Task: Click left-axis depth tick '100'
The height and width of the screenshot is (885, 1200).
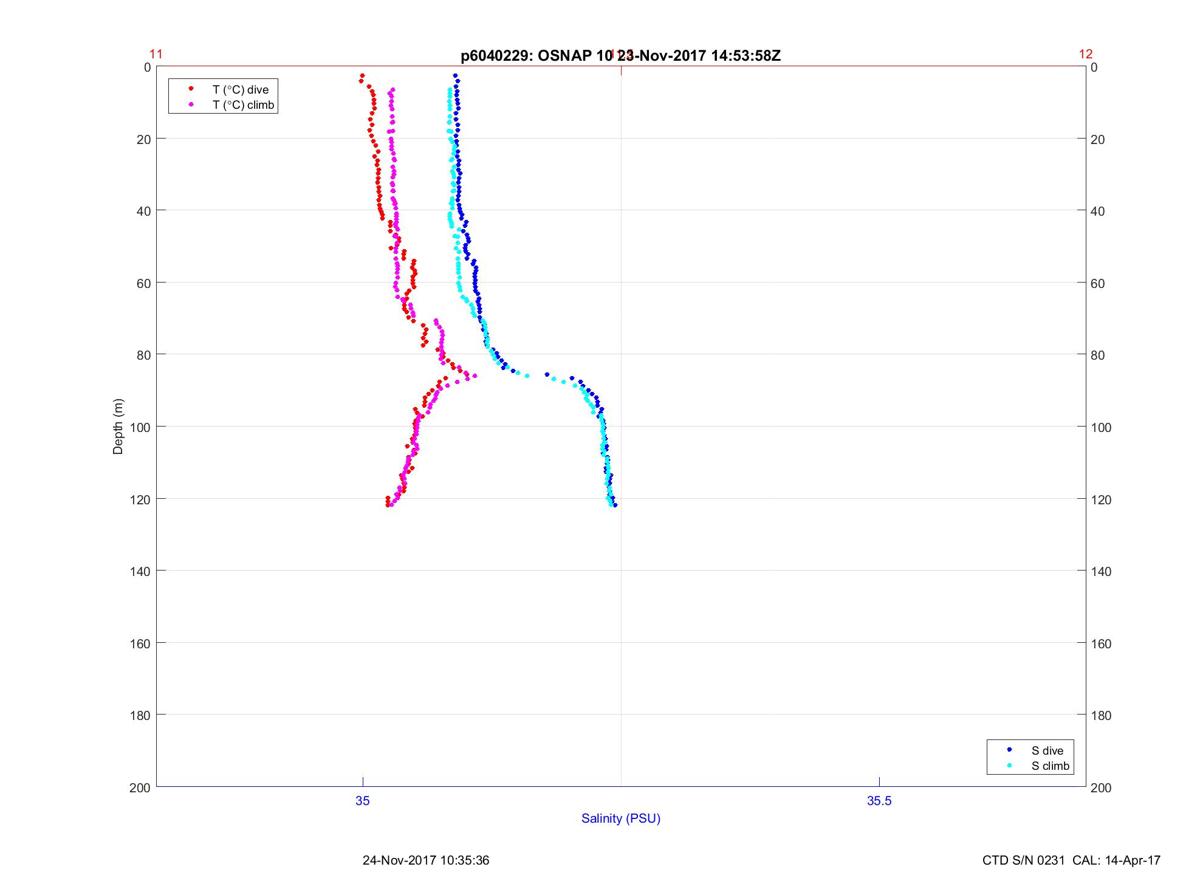Action: click(x=141, y=427)
